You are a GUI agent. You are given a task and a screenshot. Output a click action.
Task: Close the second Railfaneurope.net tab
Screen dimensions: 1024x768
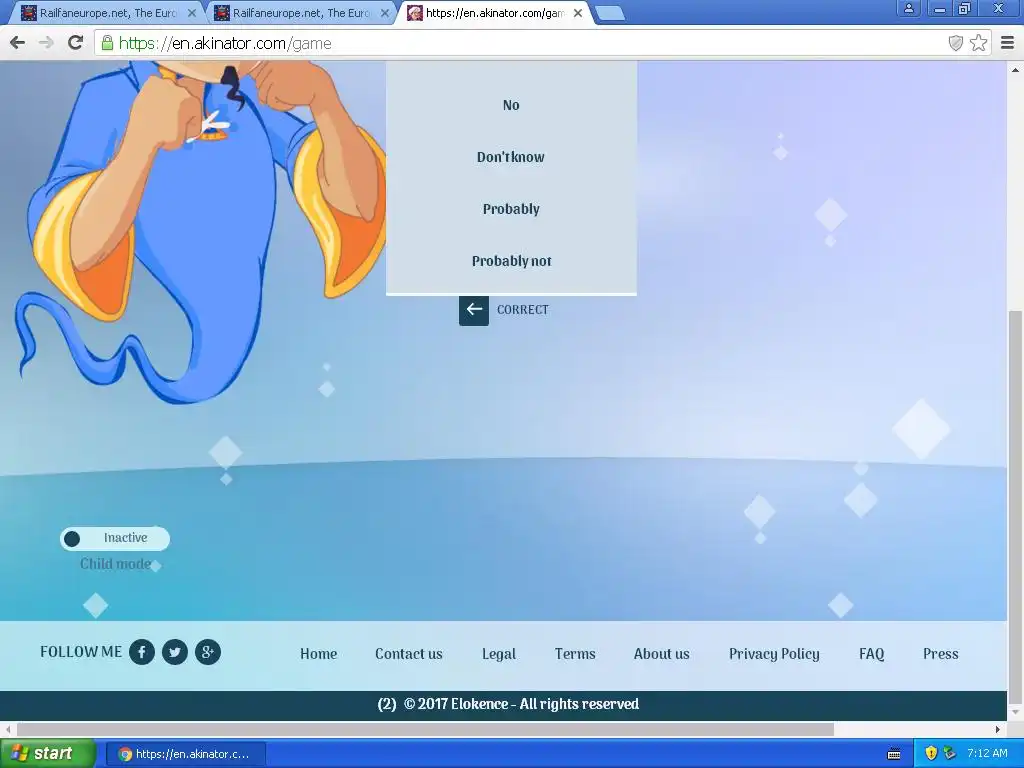tap(385, 13)
